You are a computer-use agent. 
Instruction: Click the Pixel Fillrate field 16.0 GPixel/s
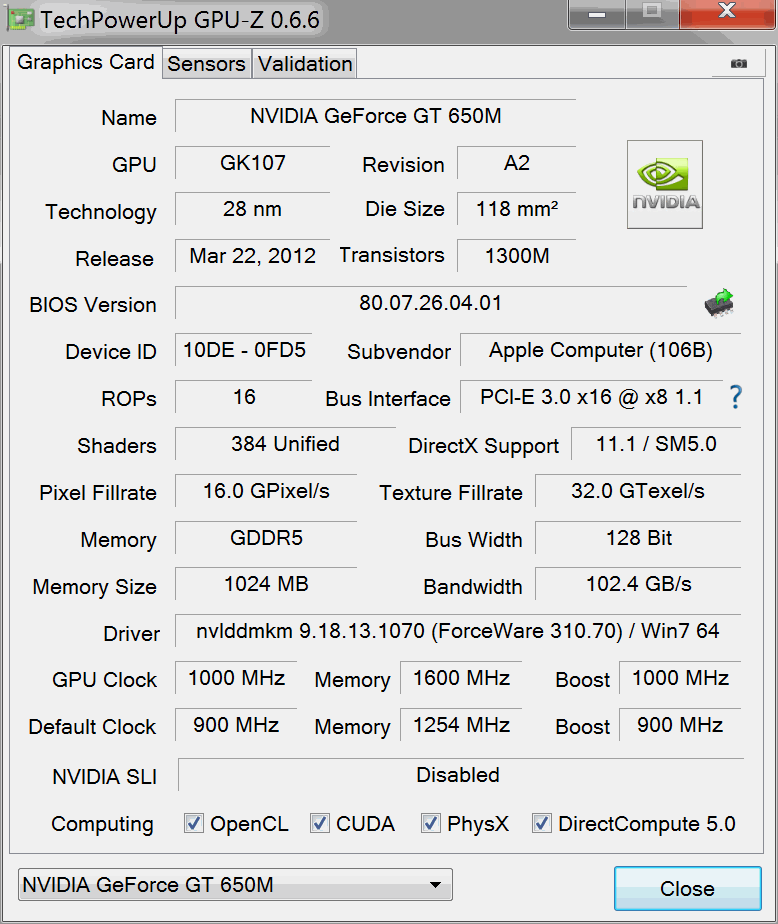(x=266, y=491)
